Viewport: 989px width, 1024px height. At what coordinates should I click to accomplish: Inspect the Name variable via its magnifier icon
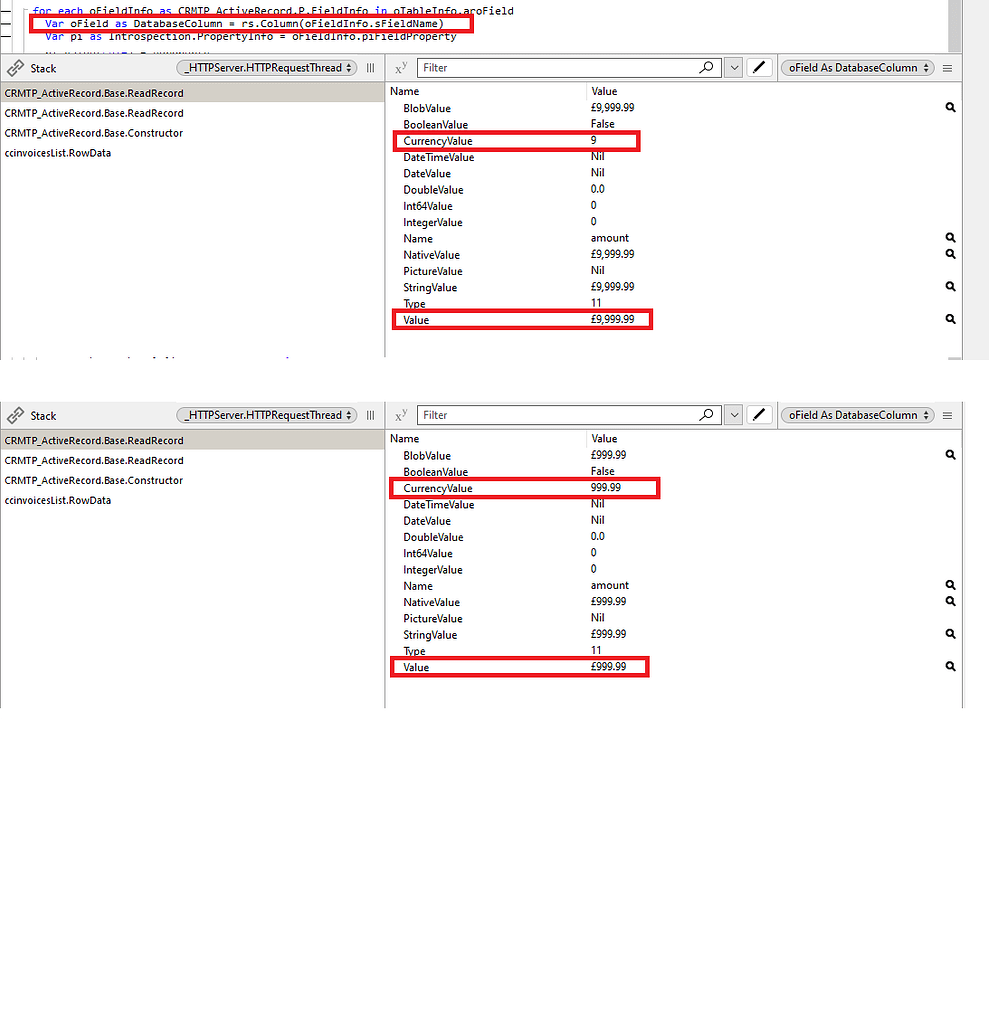[949, 238]
